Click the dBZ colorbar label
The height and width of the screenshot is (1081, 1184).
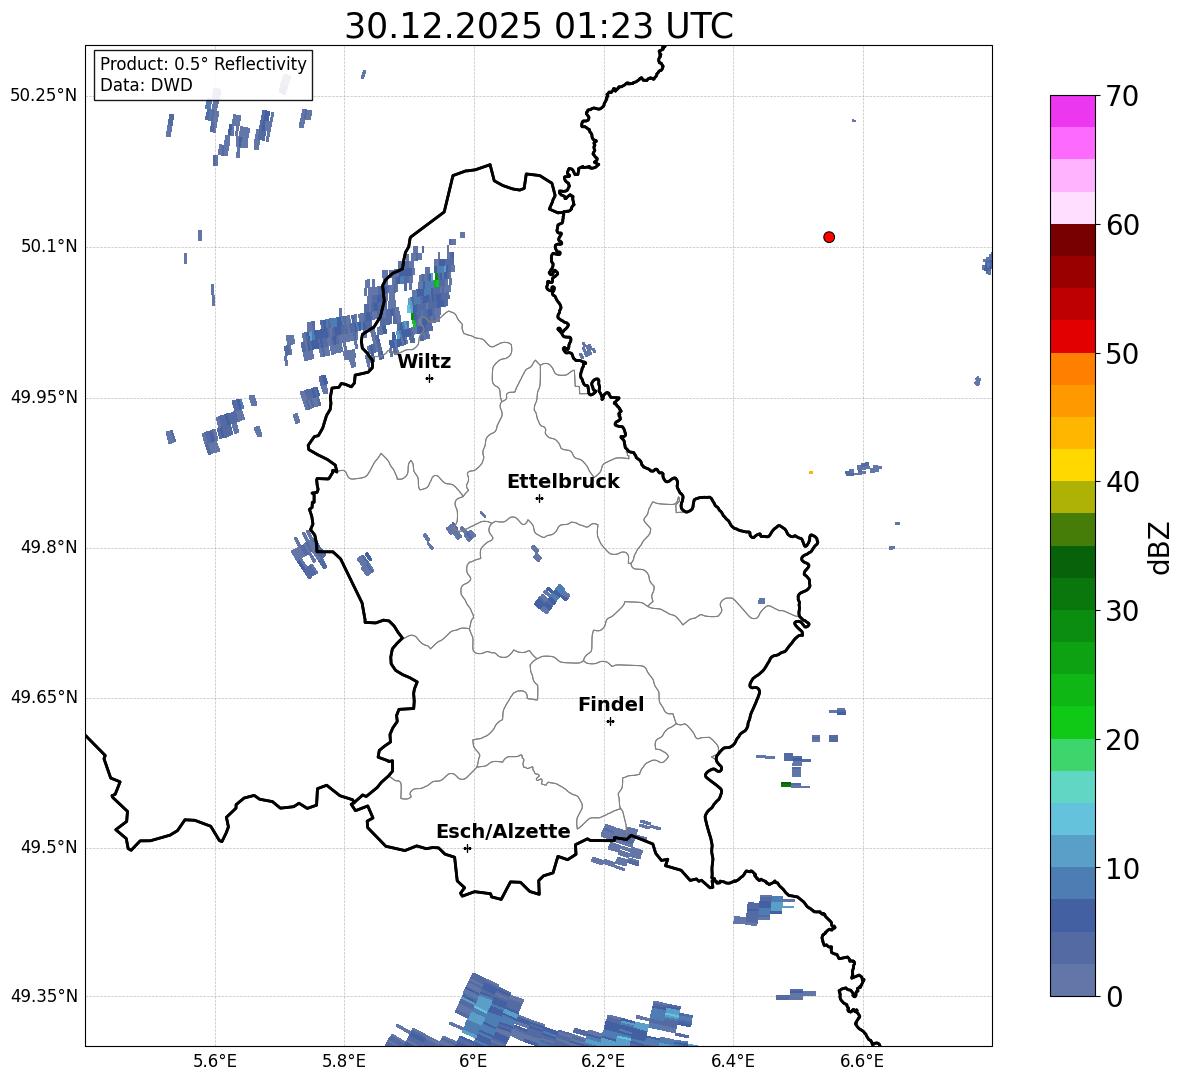(x=1159, y=547)
